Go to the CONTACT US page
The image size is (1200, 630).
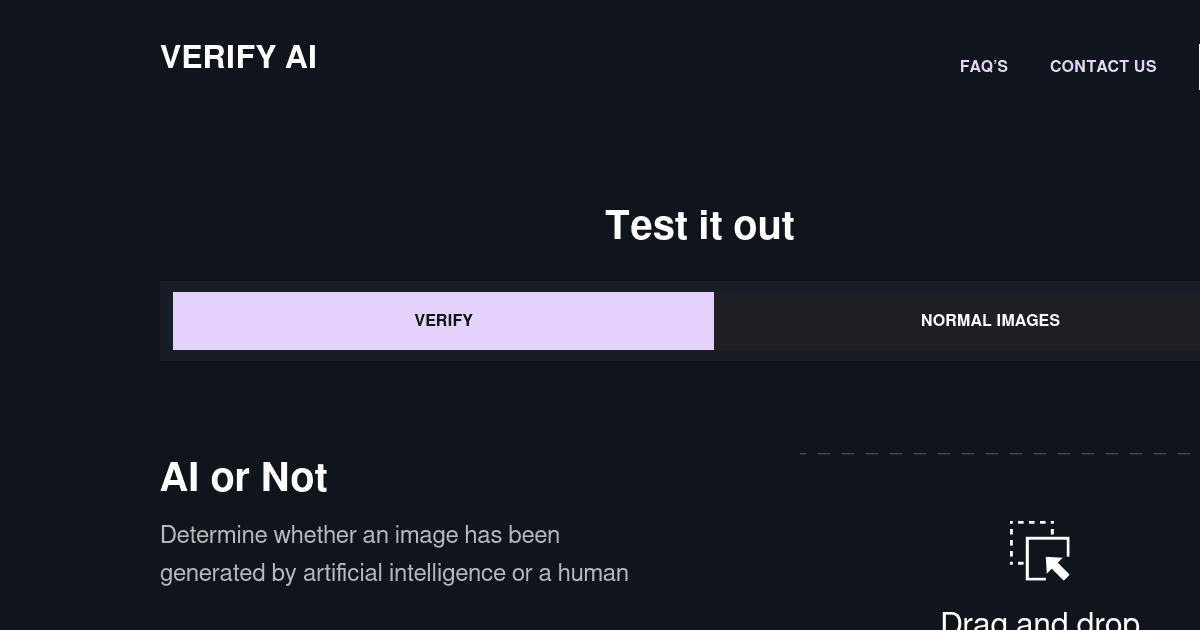point(1103,66)
